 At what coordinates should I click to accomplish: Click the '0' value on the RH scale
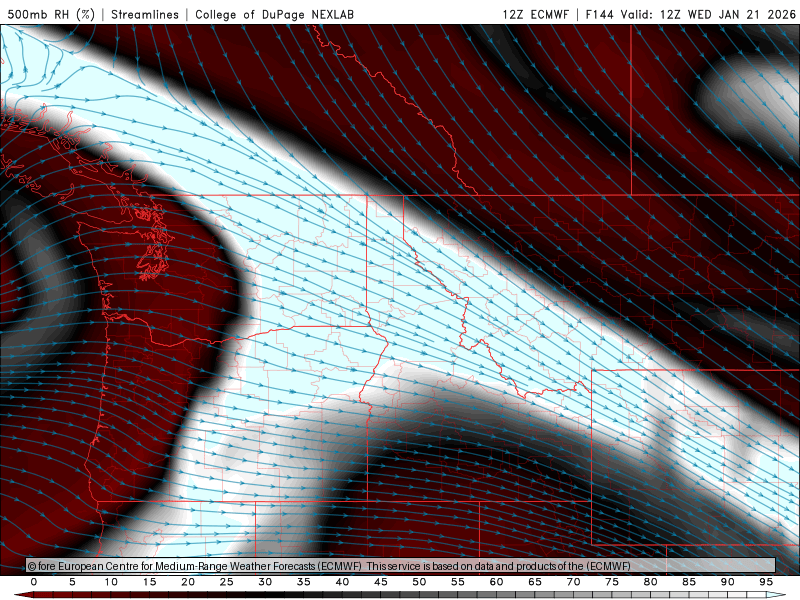point(34,582)
